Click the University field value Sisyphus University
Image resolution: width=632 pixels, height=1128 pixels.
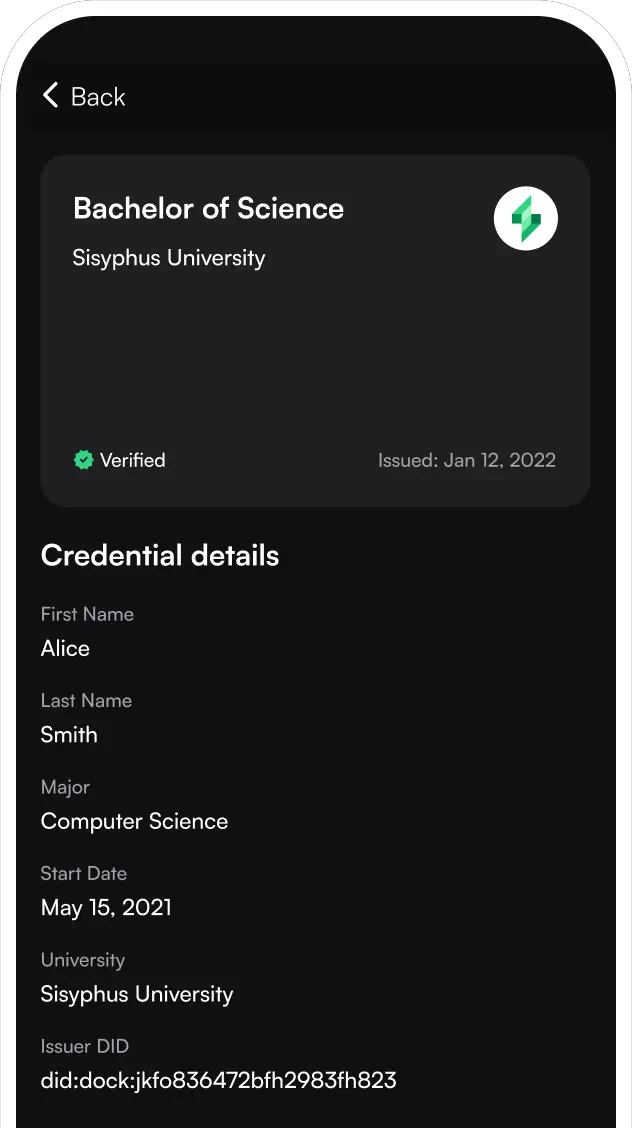coord(137,994)
